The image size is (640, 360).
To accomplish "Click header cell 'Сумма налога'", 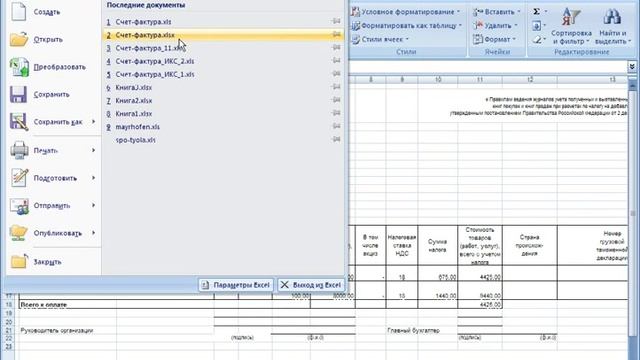I will click(438, 246).
